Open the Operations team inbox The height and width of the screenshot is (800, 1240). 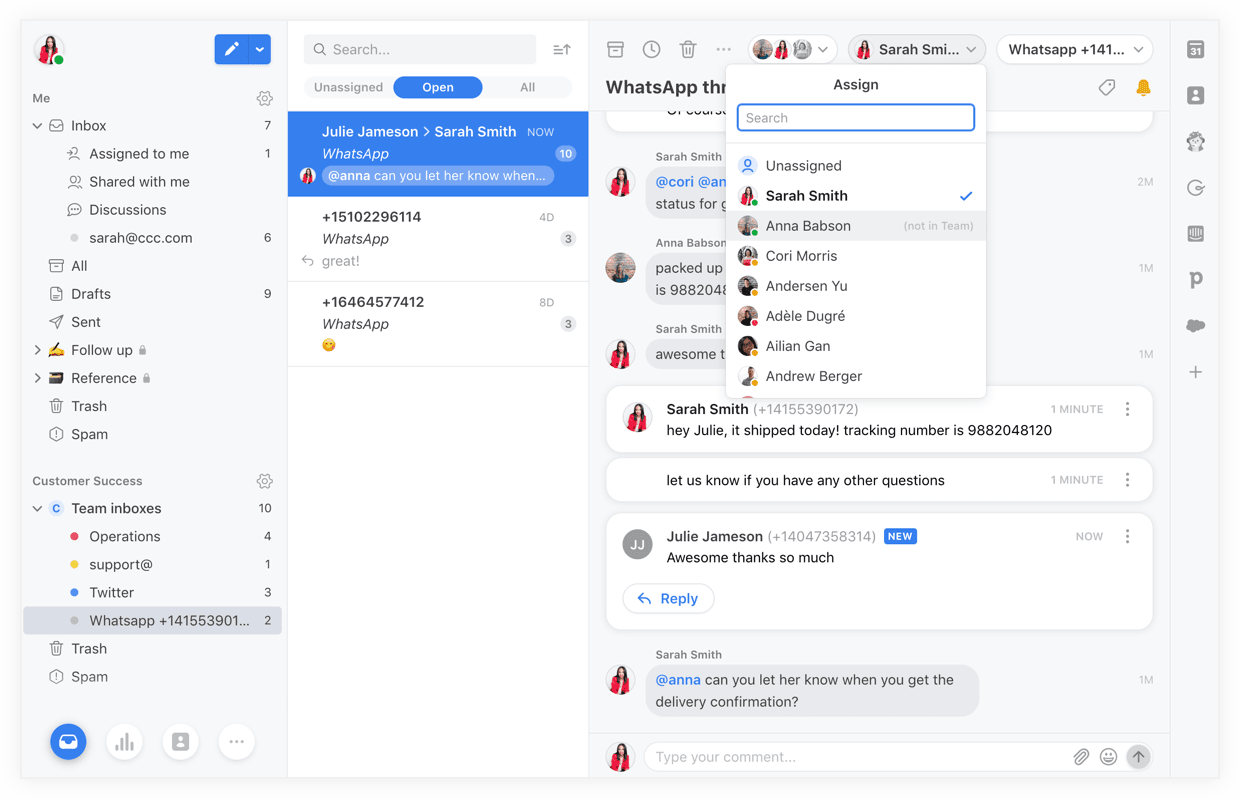(x=152, y=537)
